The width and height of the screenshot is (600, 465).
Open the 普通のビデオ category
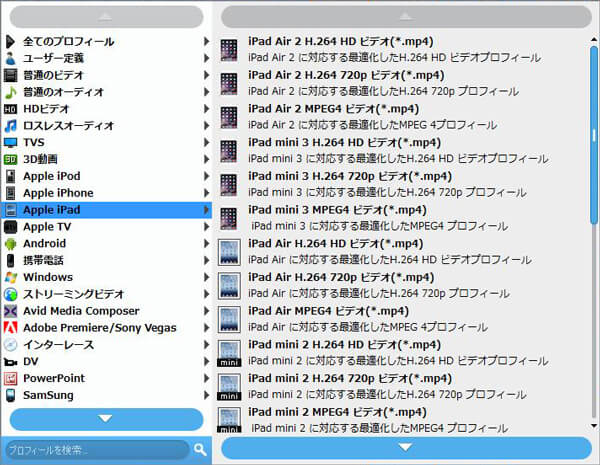107,75
